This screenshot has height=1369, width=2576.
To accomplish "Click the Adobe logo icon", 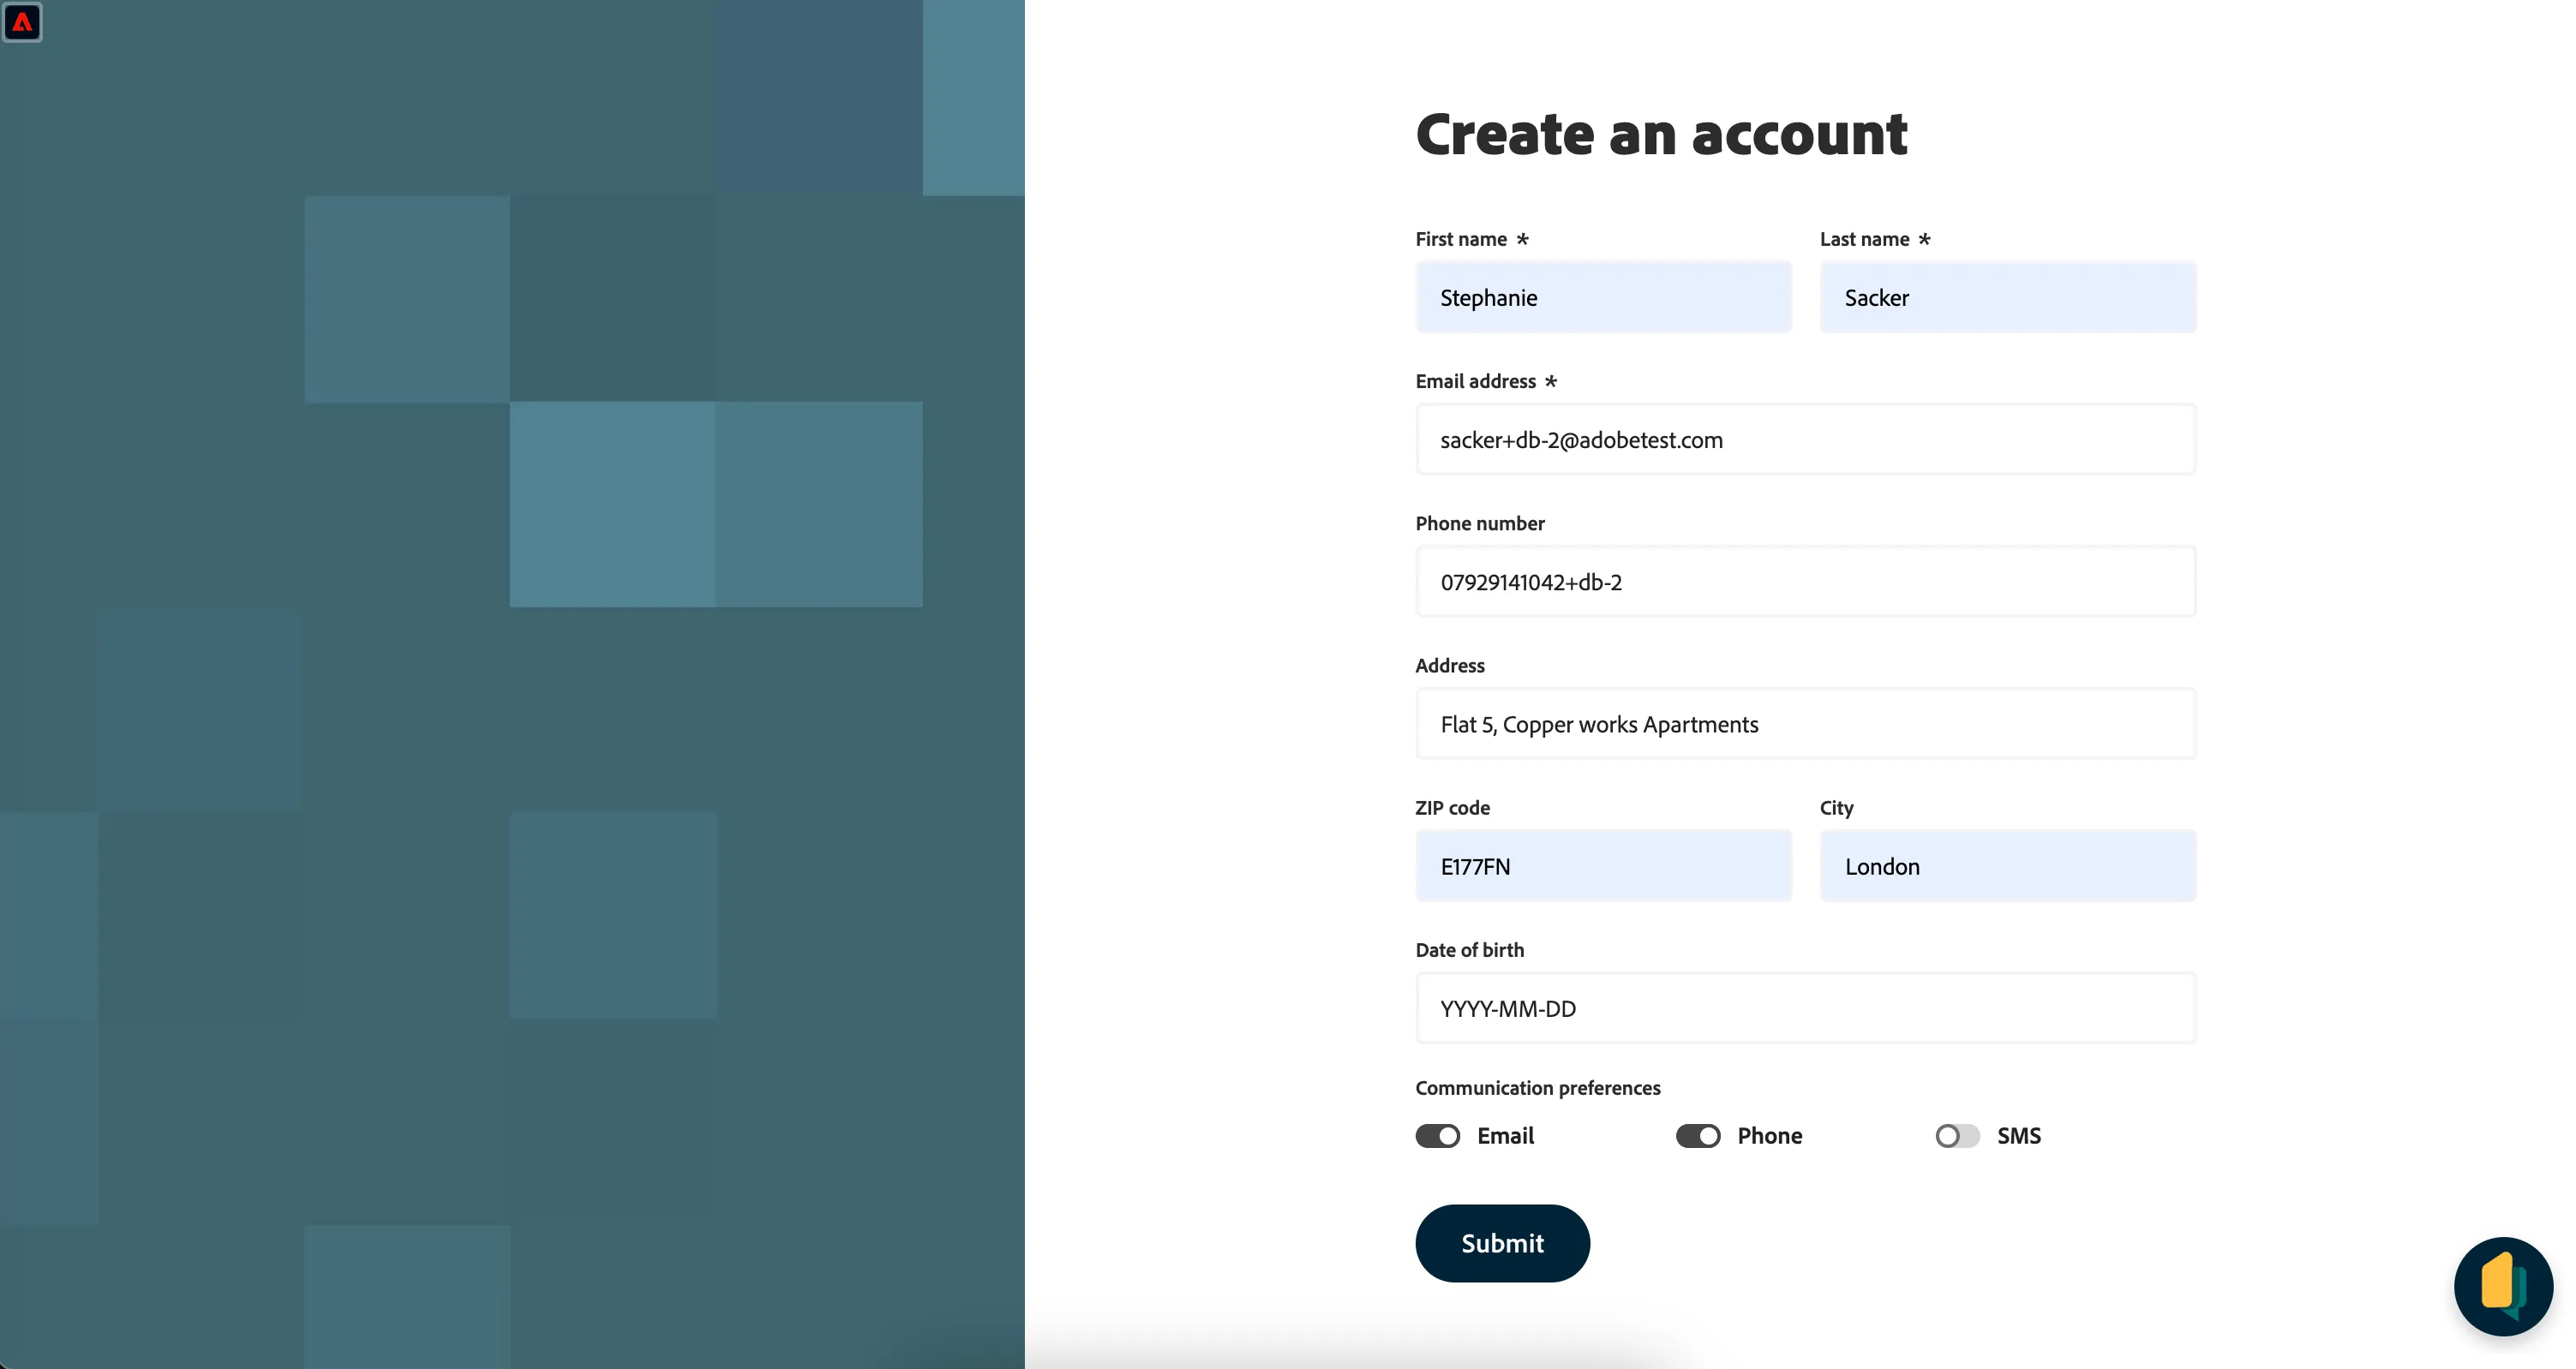I will click(22, 22).
